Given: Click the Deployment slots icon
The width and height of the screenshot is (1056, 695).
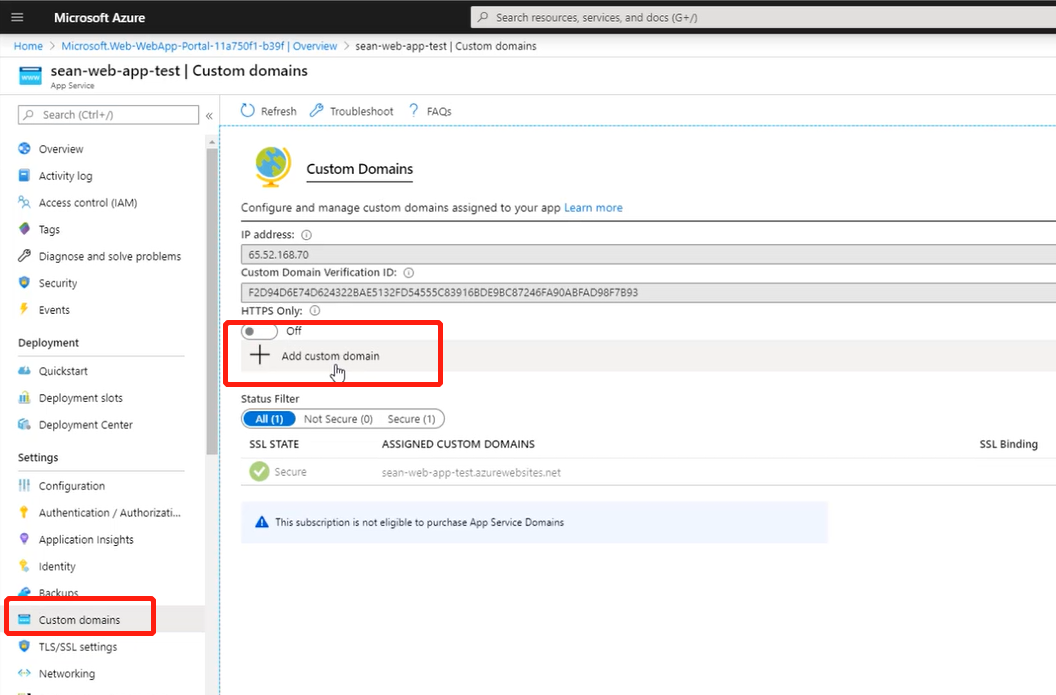Looking at the screenshot, I should (24, 397).
